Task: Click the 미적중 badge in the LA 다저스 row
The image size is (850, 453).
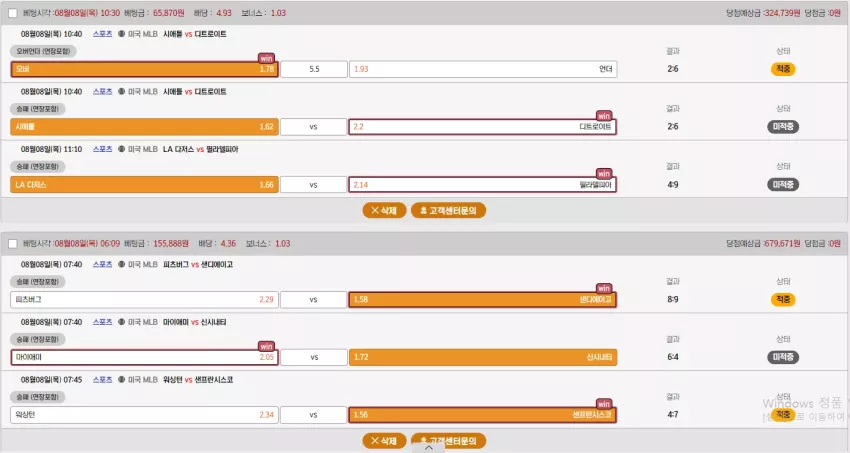Action: coord(783,185)
